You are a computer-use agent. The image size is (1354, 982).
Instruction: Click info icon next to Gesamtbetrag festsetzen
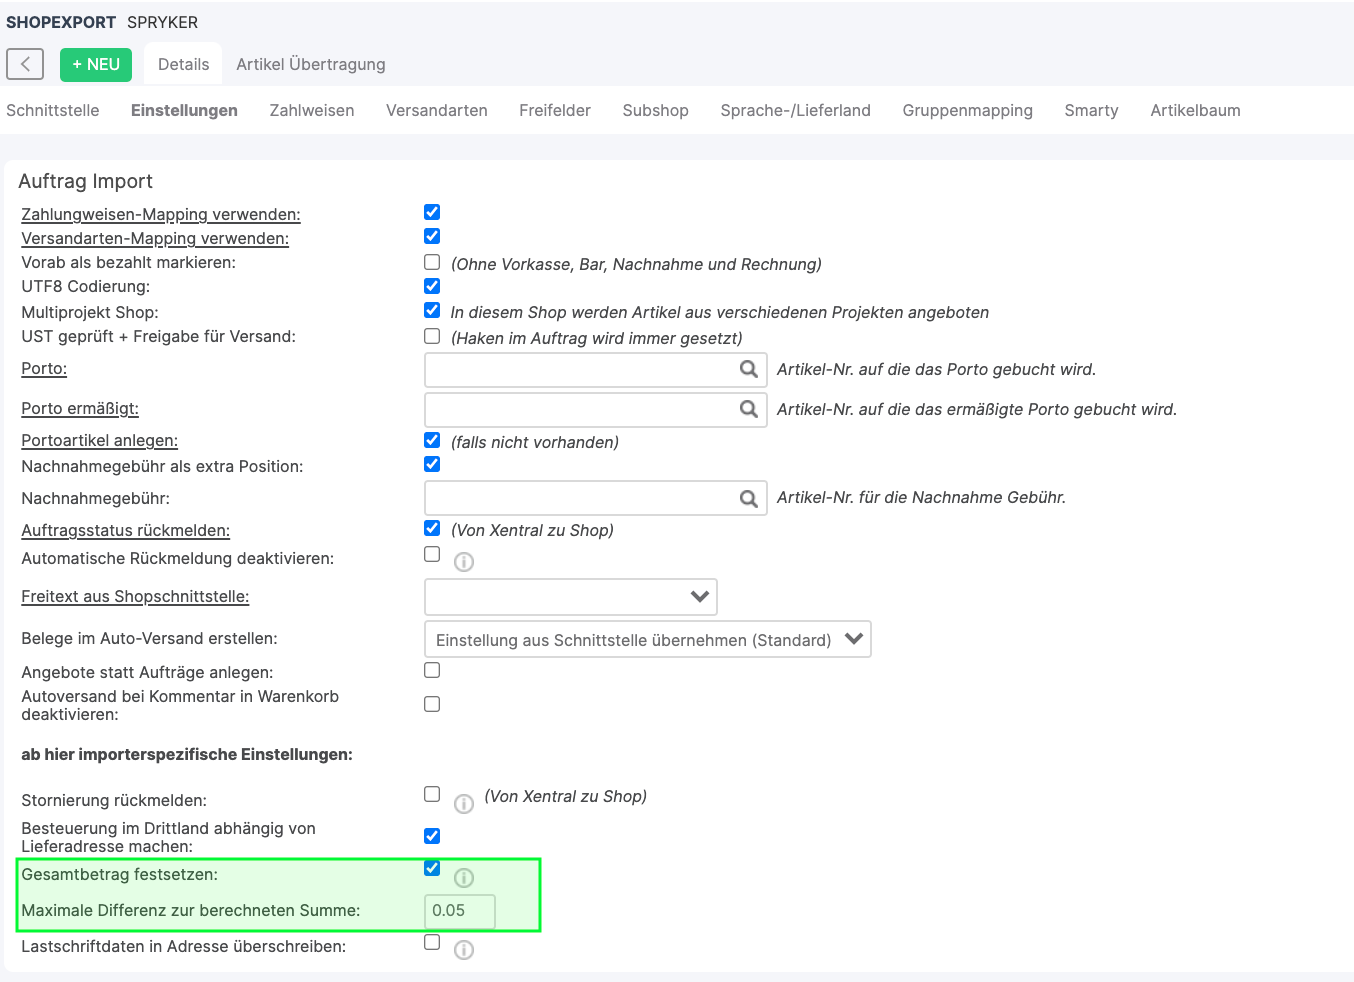[x=464, y=878]
